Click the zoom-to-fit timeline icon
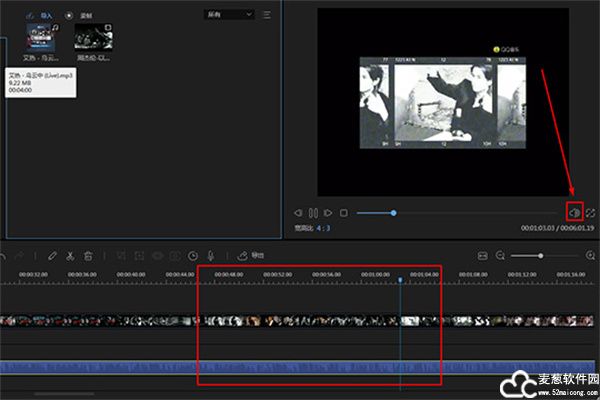The width and height of the screenshot is (600, 400). (x=483, y=256)
